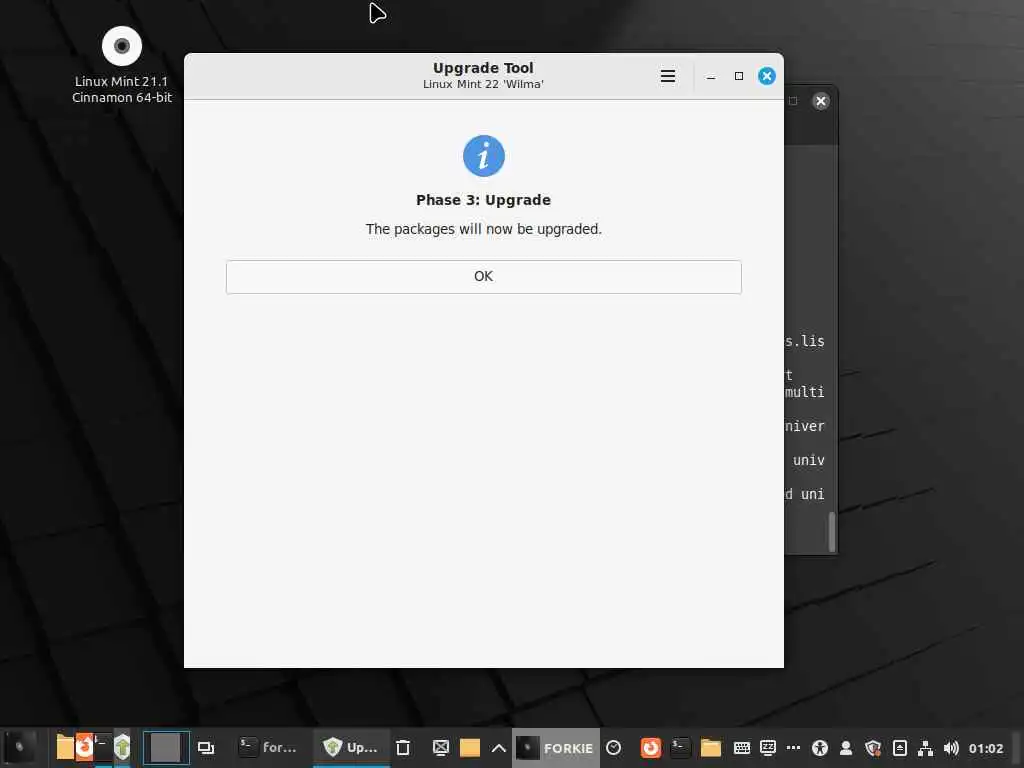The width and height of the screenshot is (1024, 768).
Task: Open the calendar from the 01:02 clock
Action: click(985, 748)
